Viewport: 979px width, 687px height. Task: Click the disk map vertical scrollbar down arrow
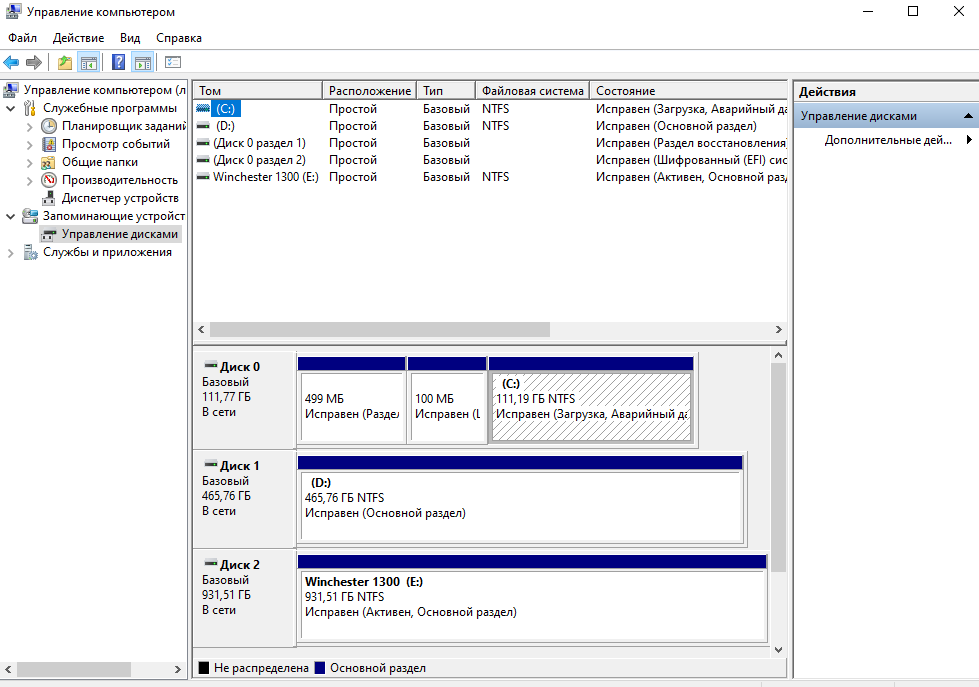click(778, 650)
